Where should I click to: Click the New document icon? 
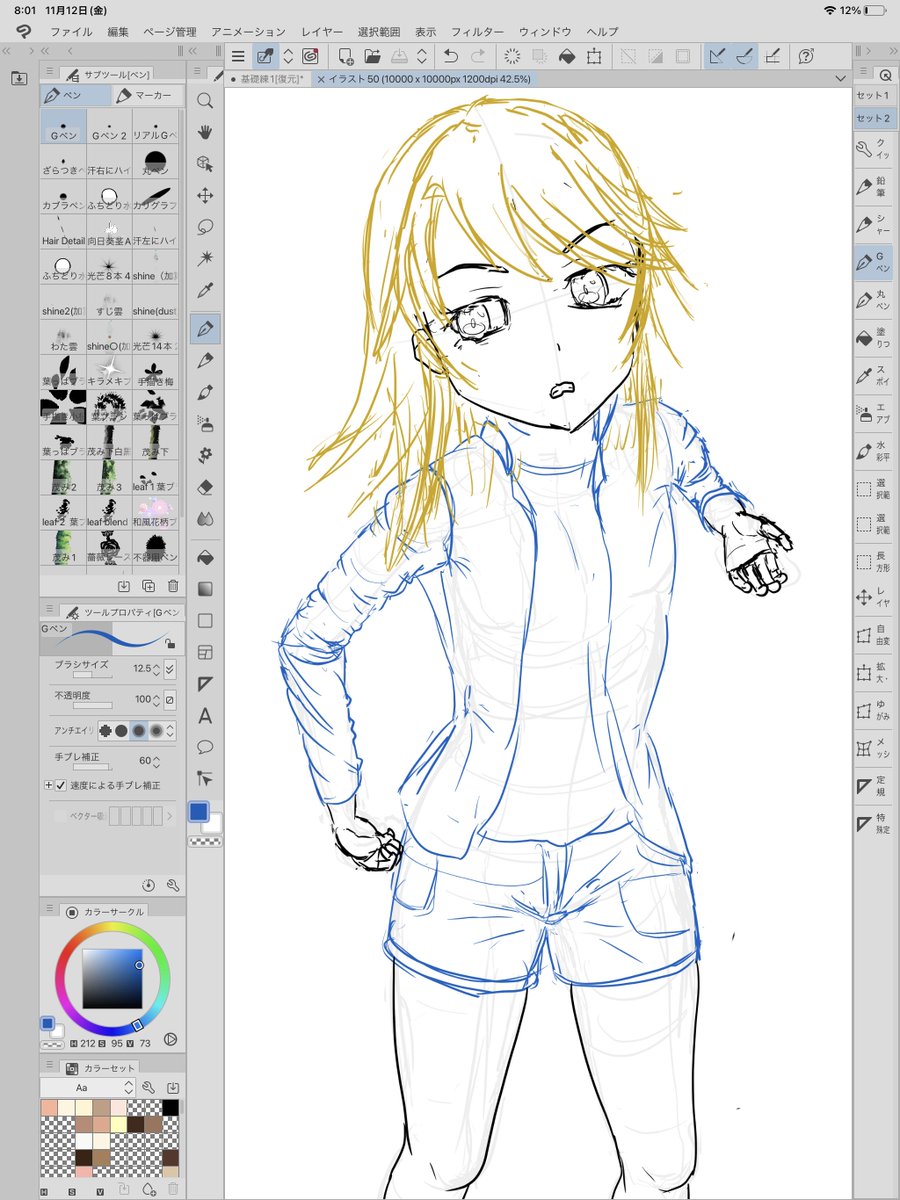click(346, 57)
